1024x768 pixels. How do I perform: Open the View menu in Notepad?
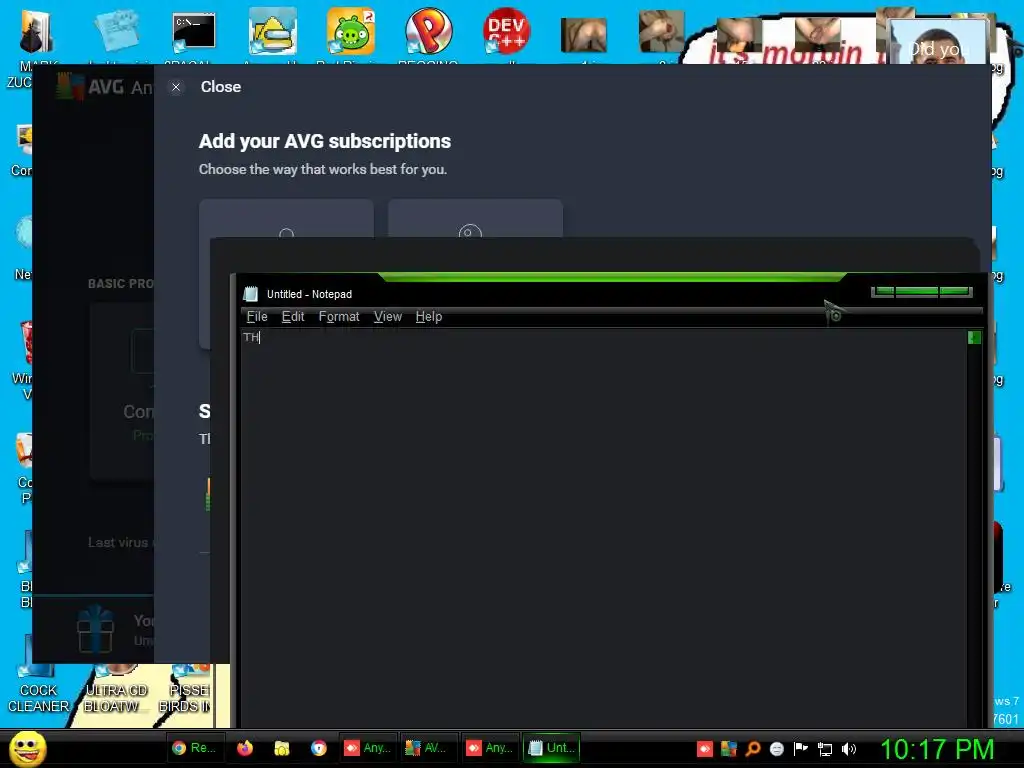point(387,317)
